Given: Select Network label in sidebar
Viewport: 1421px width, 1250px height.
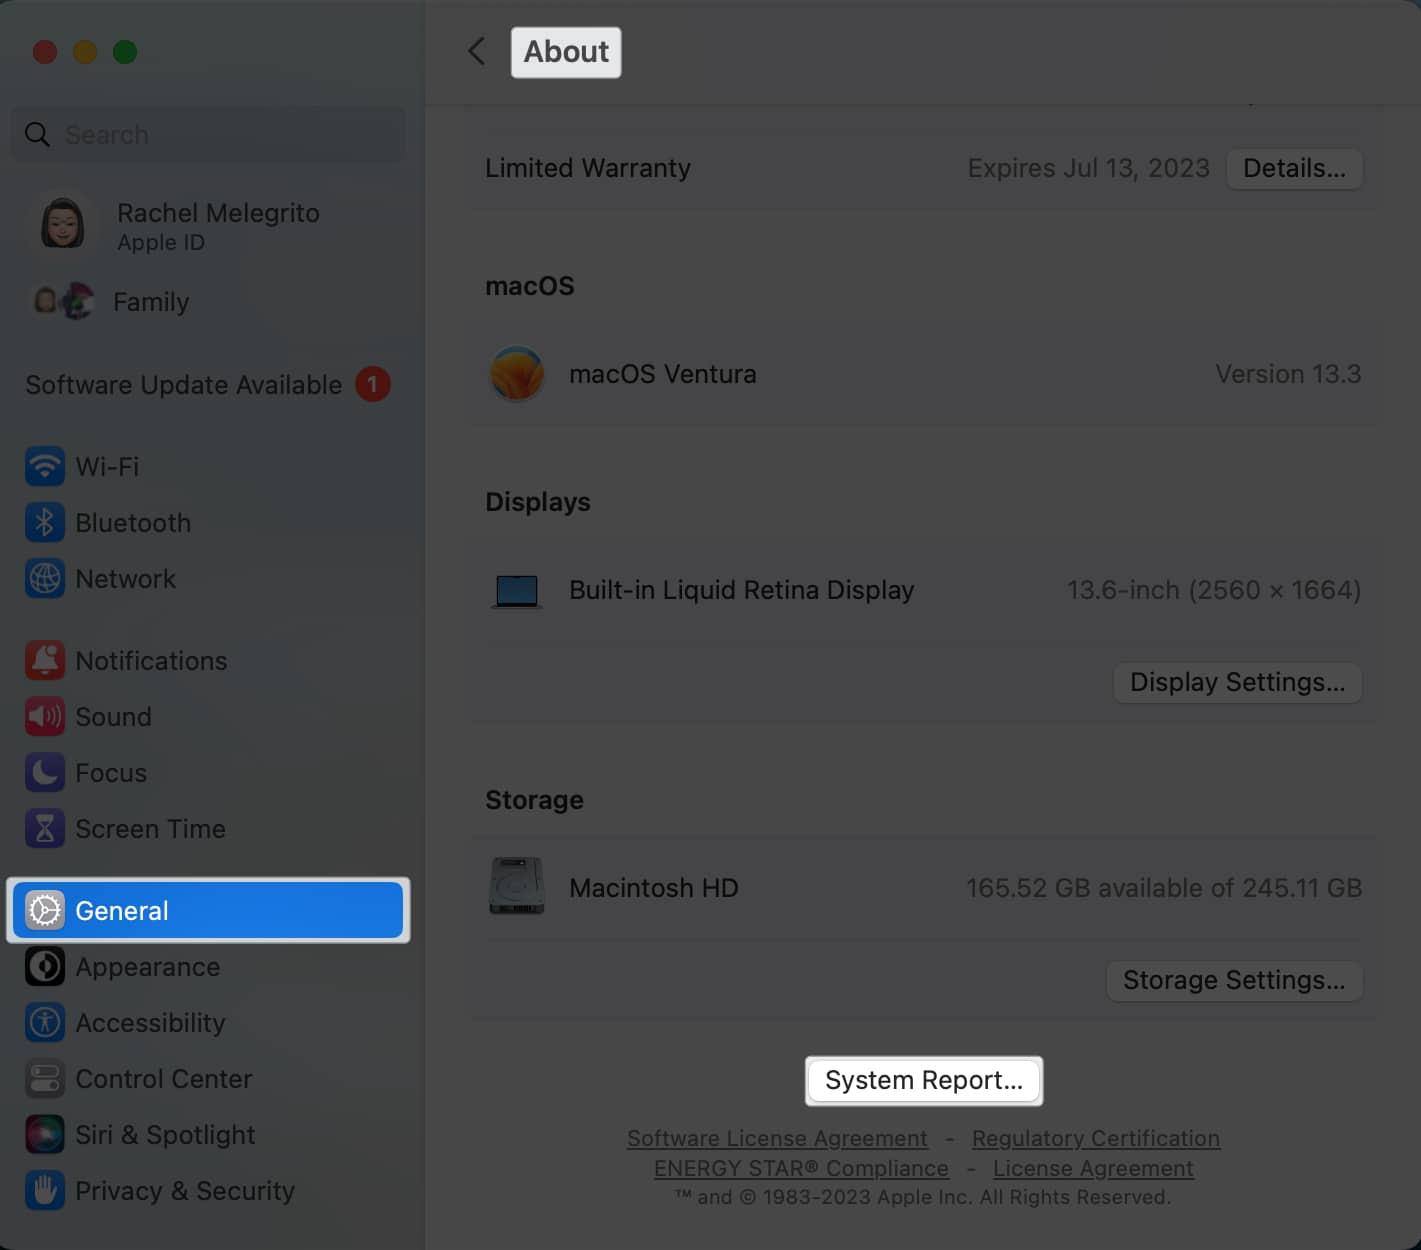Looking at the screenshot, I should pos(126,578).
